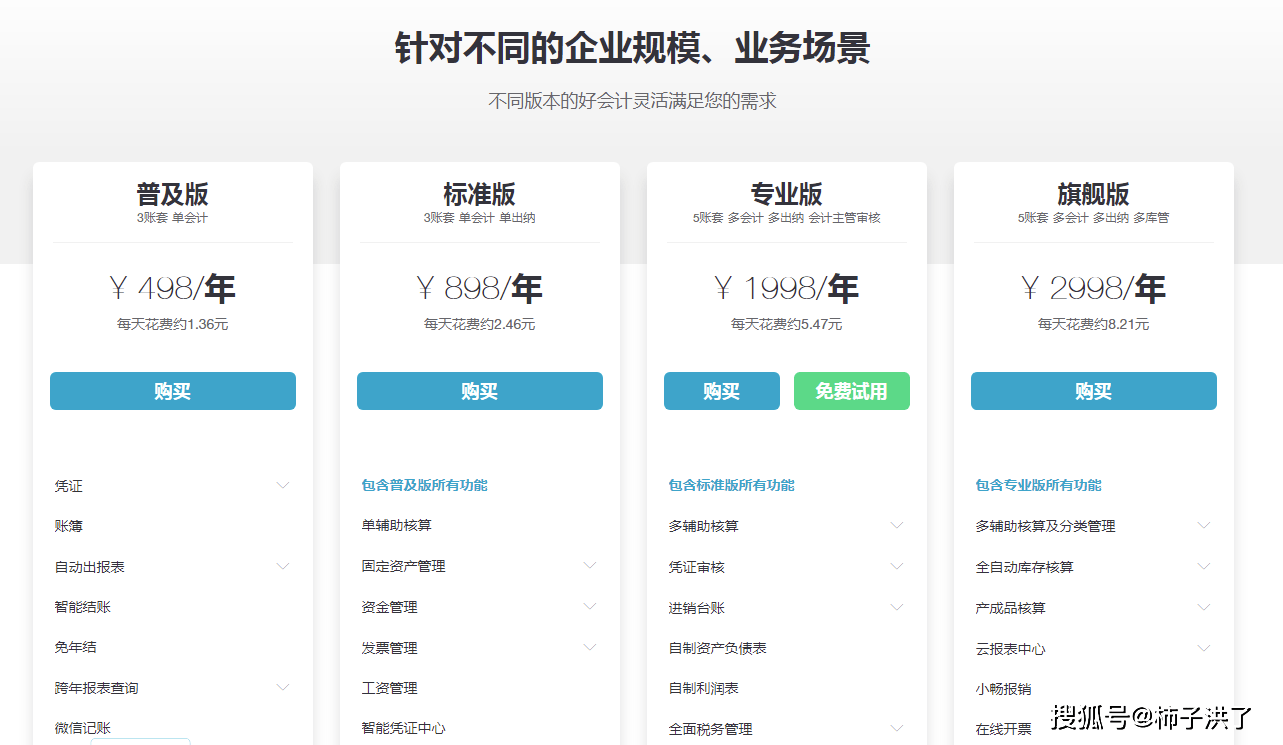The width and height of the screenshot is (1283, 745).
Task: Expand the 全自动库存核算 feature row
Action: click(x=1204, y=566)
